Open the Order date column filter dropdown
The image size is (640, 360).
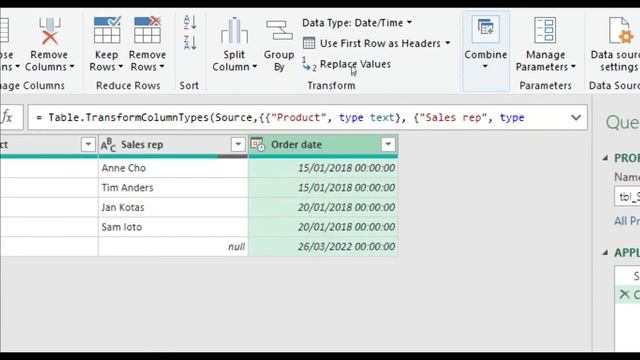click(388, 144)
